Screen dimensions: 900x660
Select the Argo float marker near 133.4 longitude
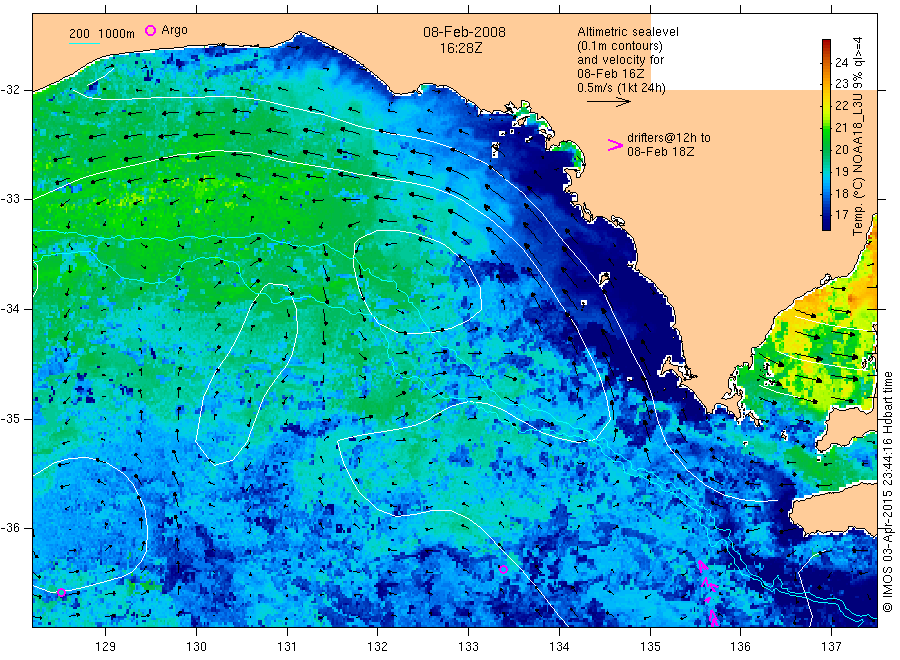503,569
